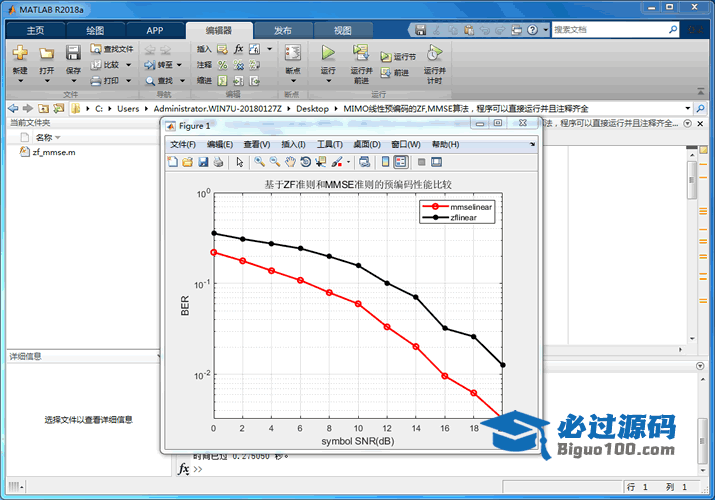The width and height of the screenshot is (715, 500).
Task: Select the Rotate 3D tool
Action: point(306,162)
